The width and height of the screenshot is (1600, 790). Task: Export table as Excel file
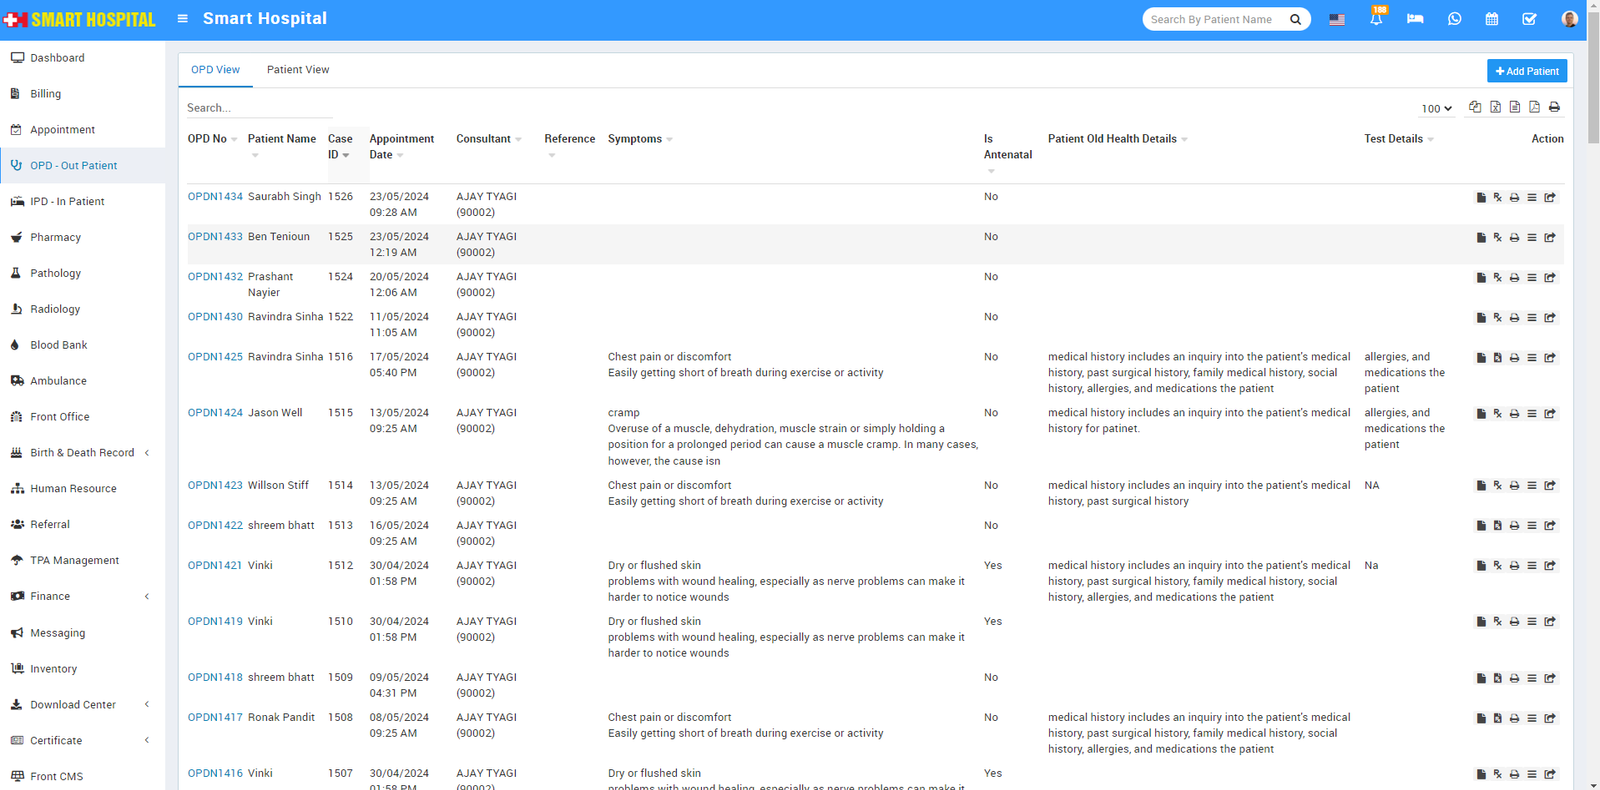point(1495,107)
